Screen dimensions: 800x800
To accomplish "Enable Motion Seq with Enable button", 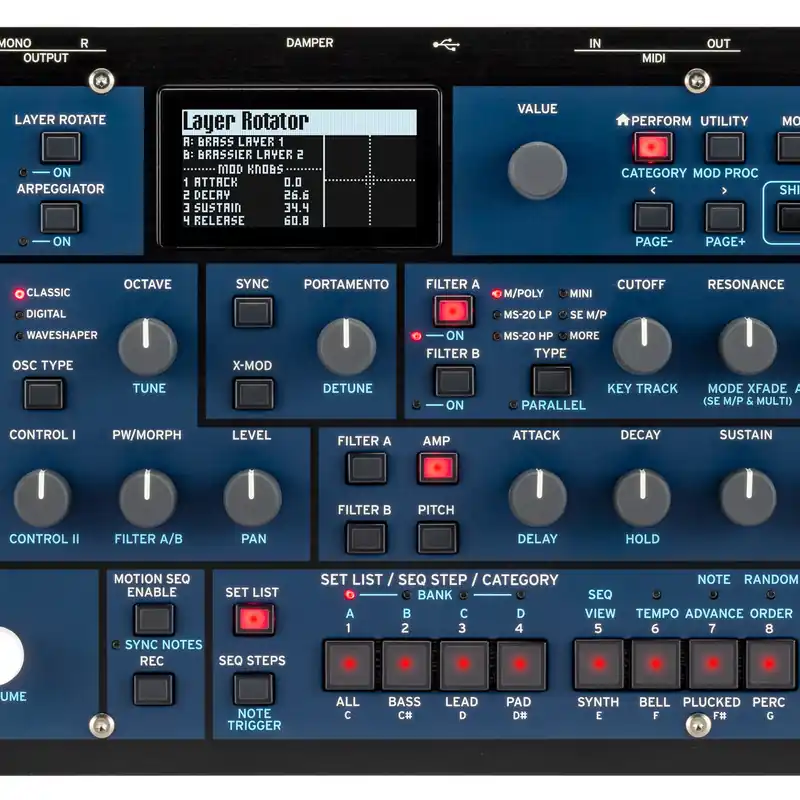I will [153, 619].
